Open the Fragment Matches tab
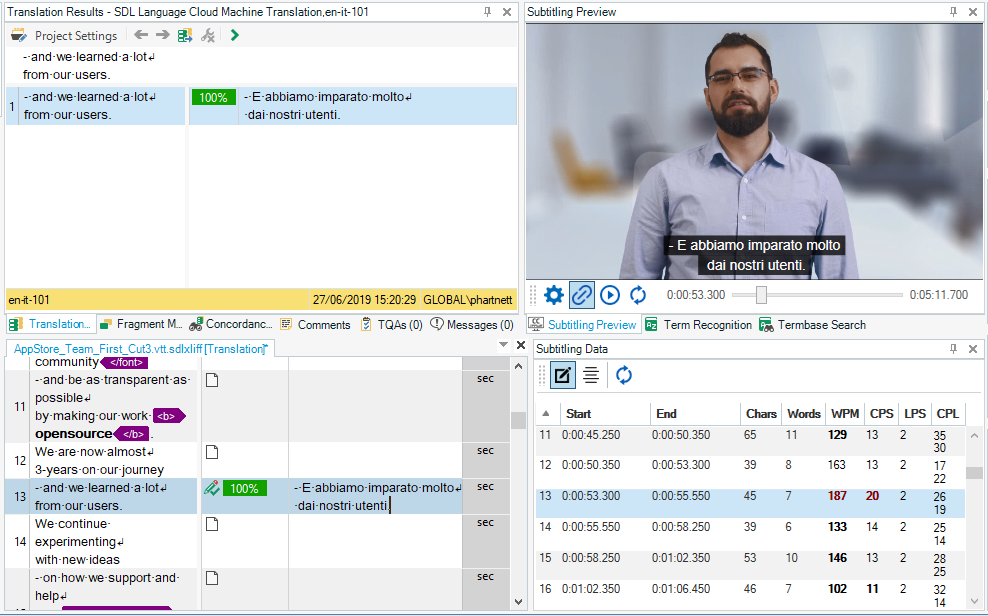The image size is (988, 616). click(x=141, y=324)
